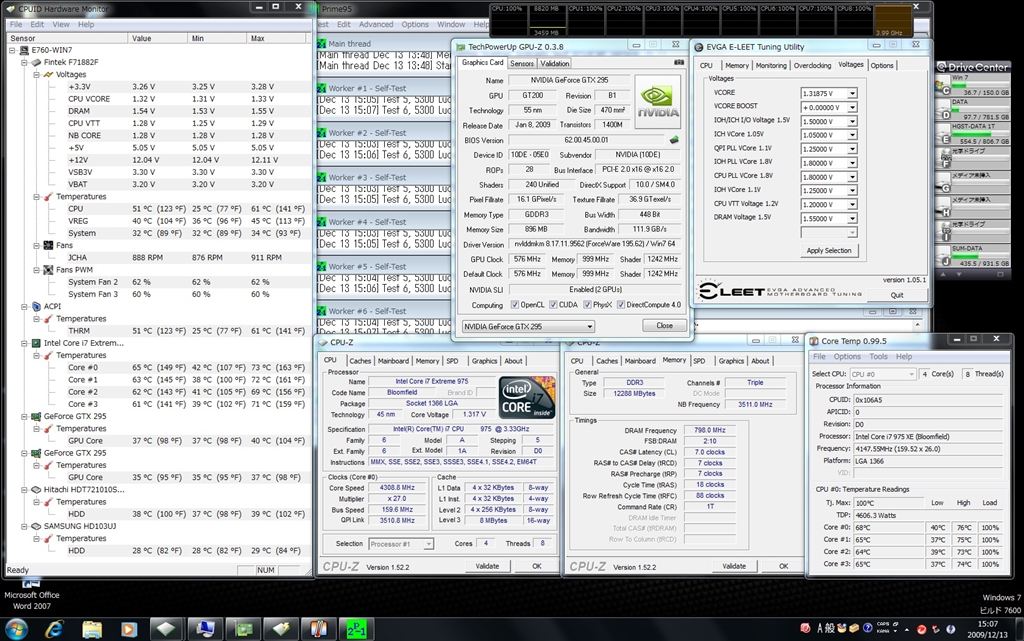This screenshot has width=1024, height=641.
Task: Collapse the Voltages tree node
Action: click(37, 74)
